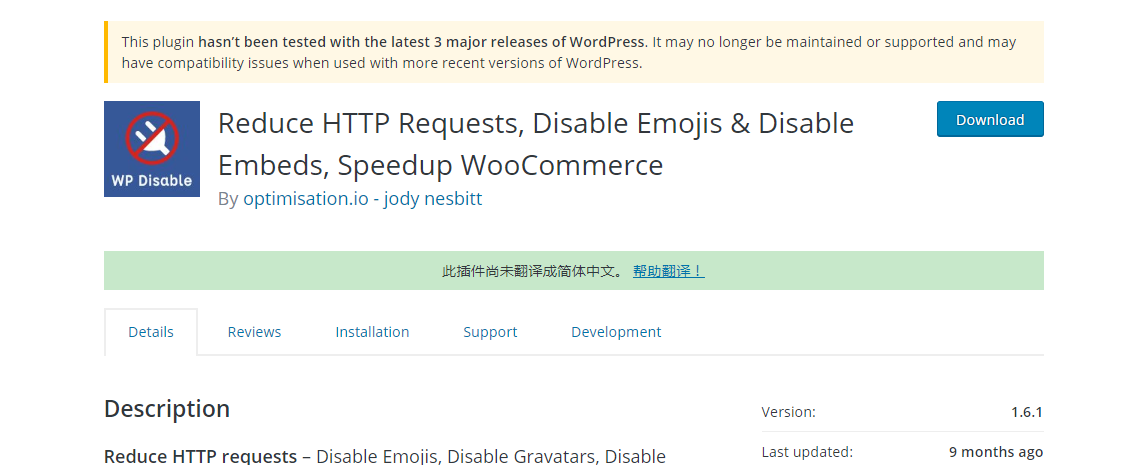Click the untested WordPress compatibility warning notice
This screenshot has height=465, width=1144.
point(574,52)
